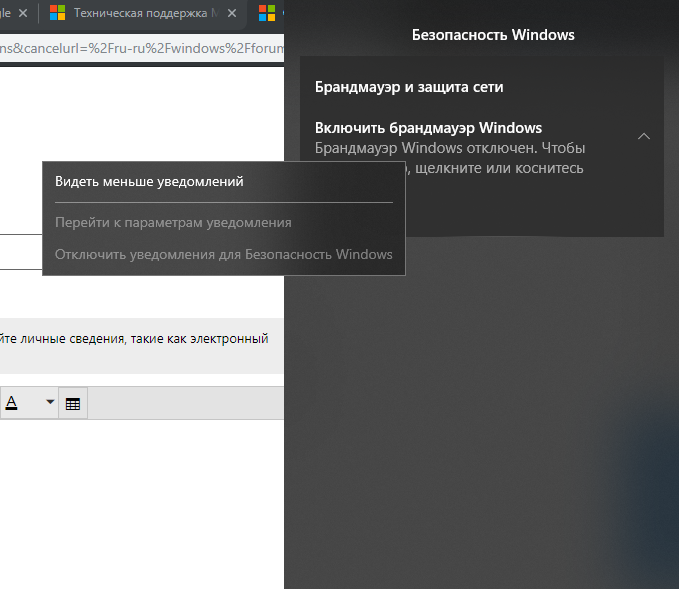Choose 'Перейти к параметрам уведомления' menu entry
Screen dimensions: 679x589
[x=173, y=223]
